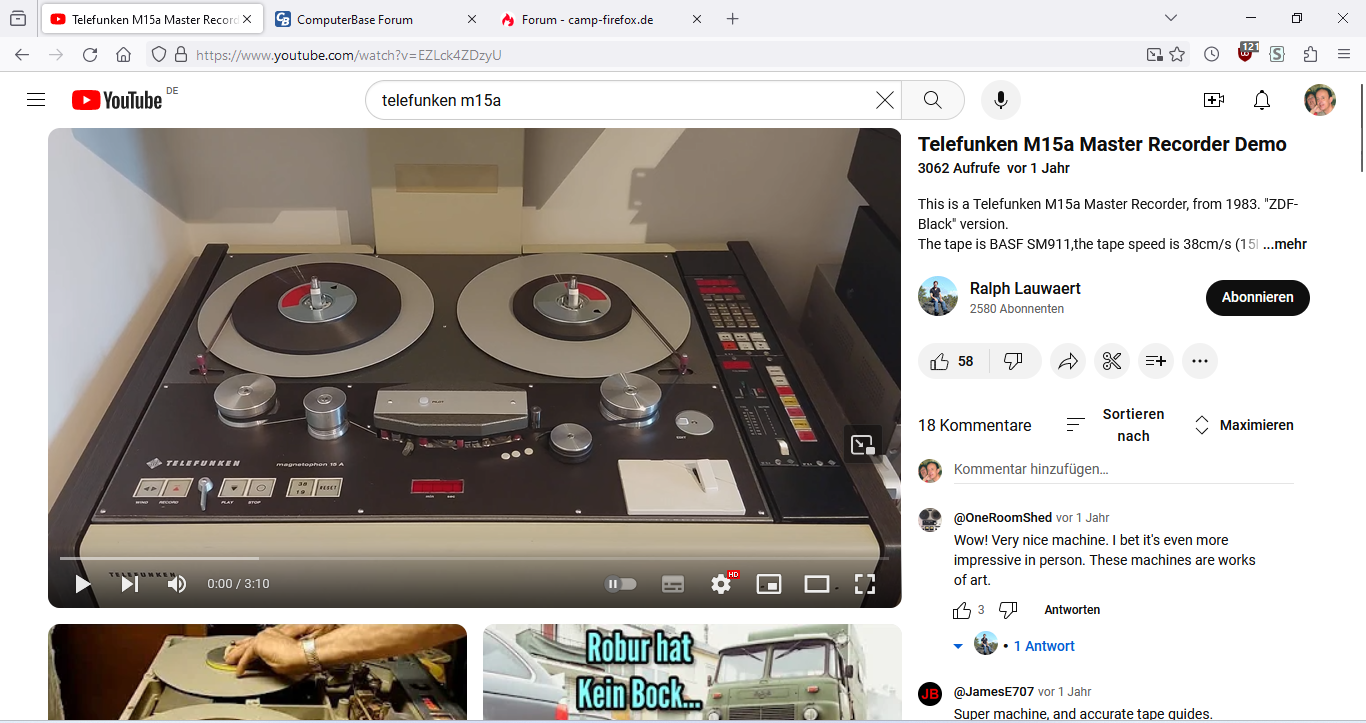Click the Kommentar hinzufügen comment field

(1120, 469)
